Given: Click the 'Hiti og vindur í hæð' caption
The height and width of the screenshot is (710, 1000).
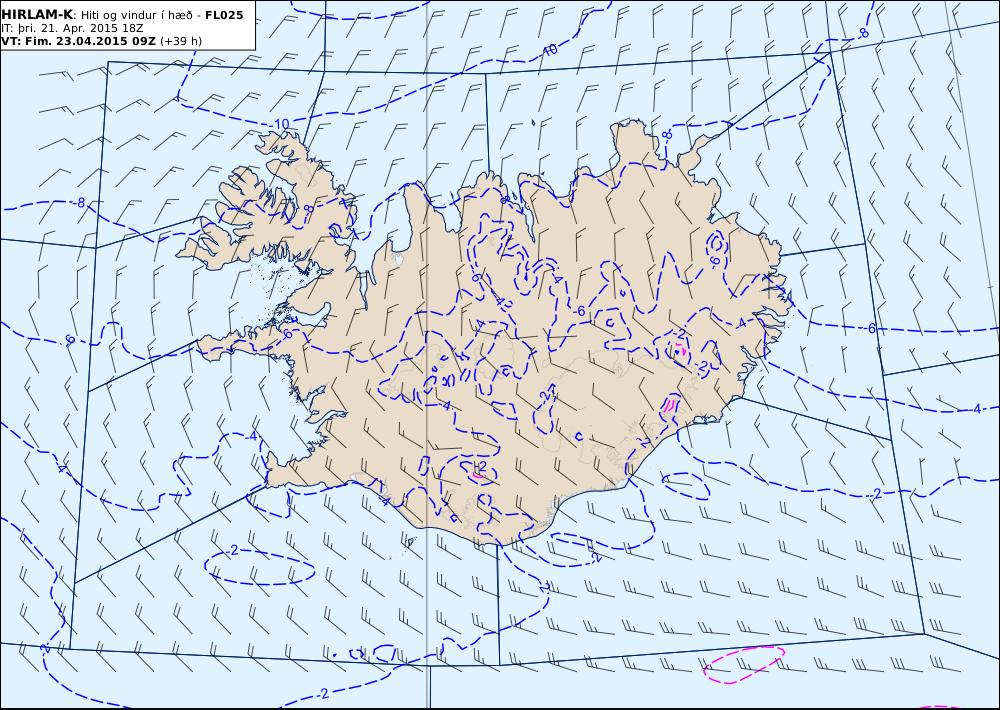Looking at the screenshot, I should [136, 15].
